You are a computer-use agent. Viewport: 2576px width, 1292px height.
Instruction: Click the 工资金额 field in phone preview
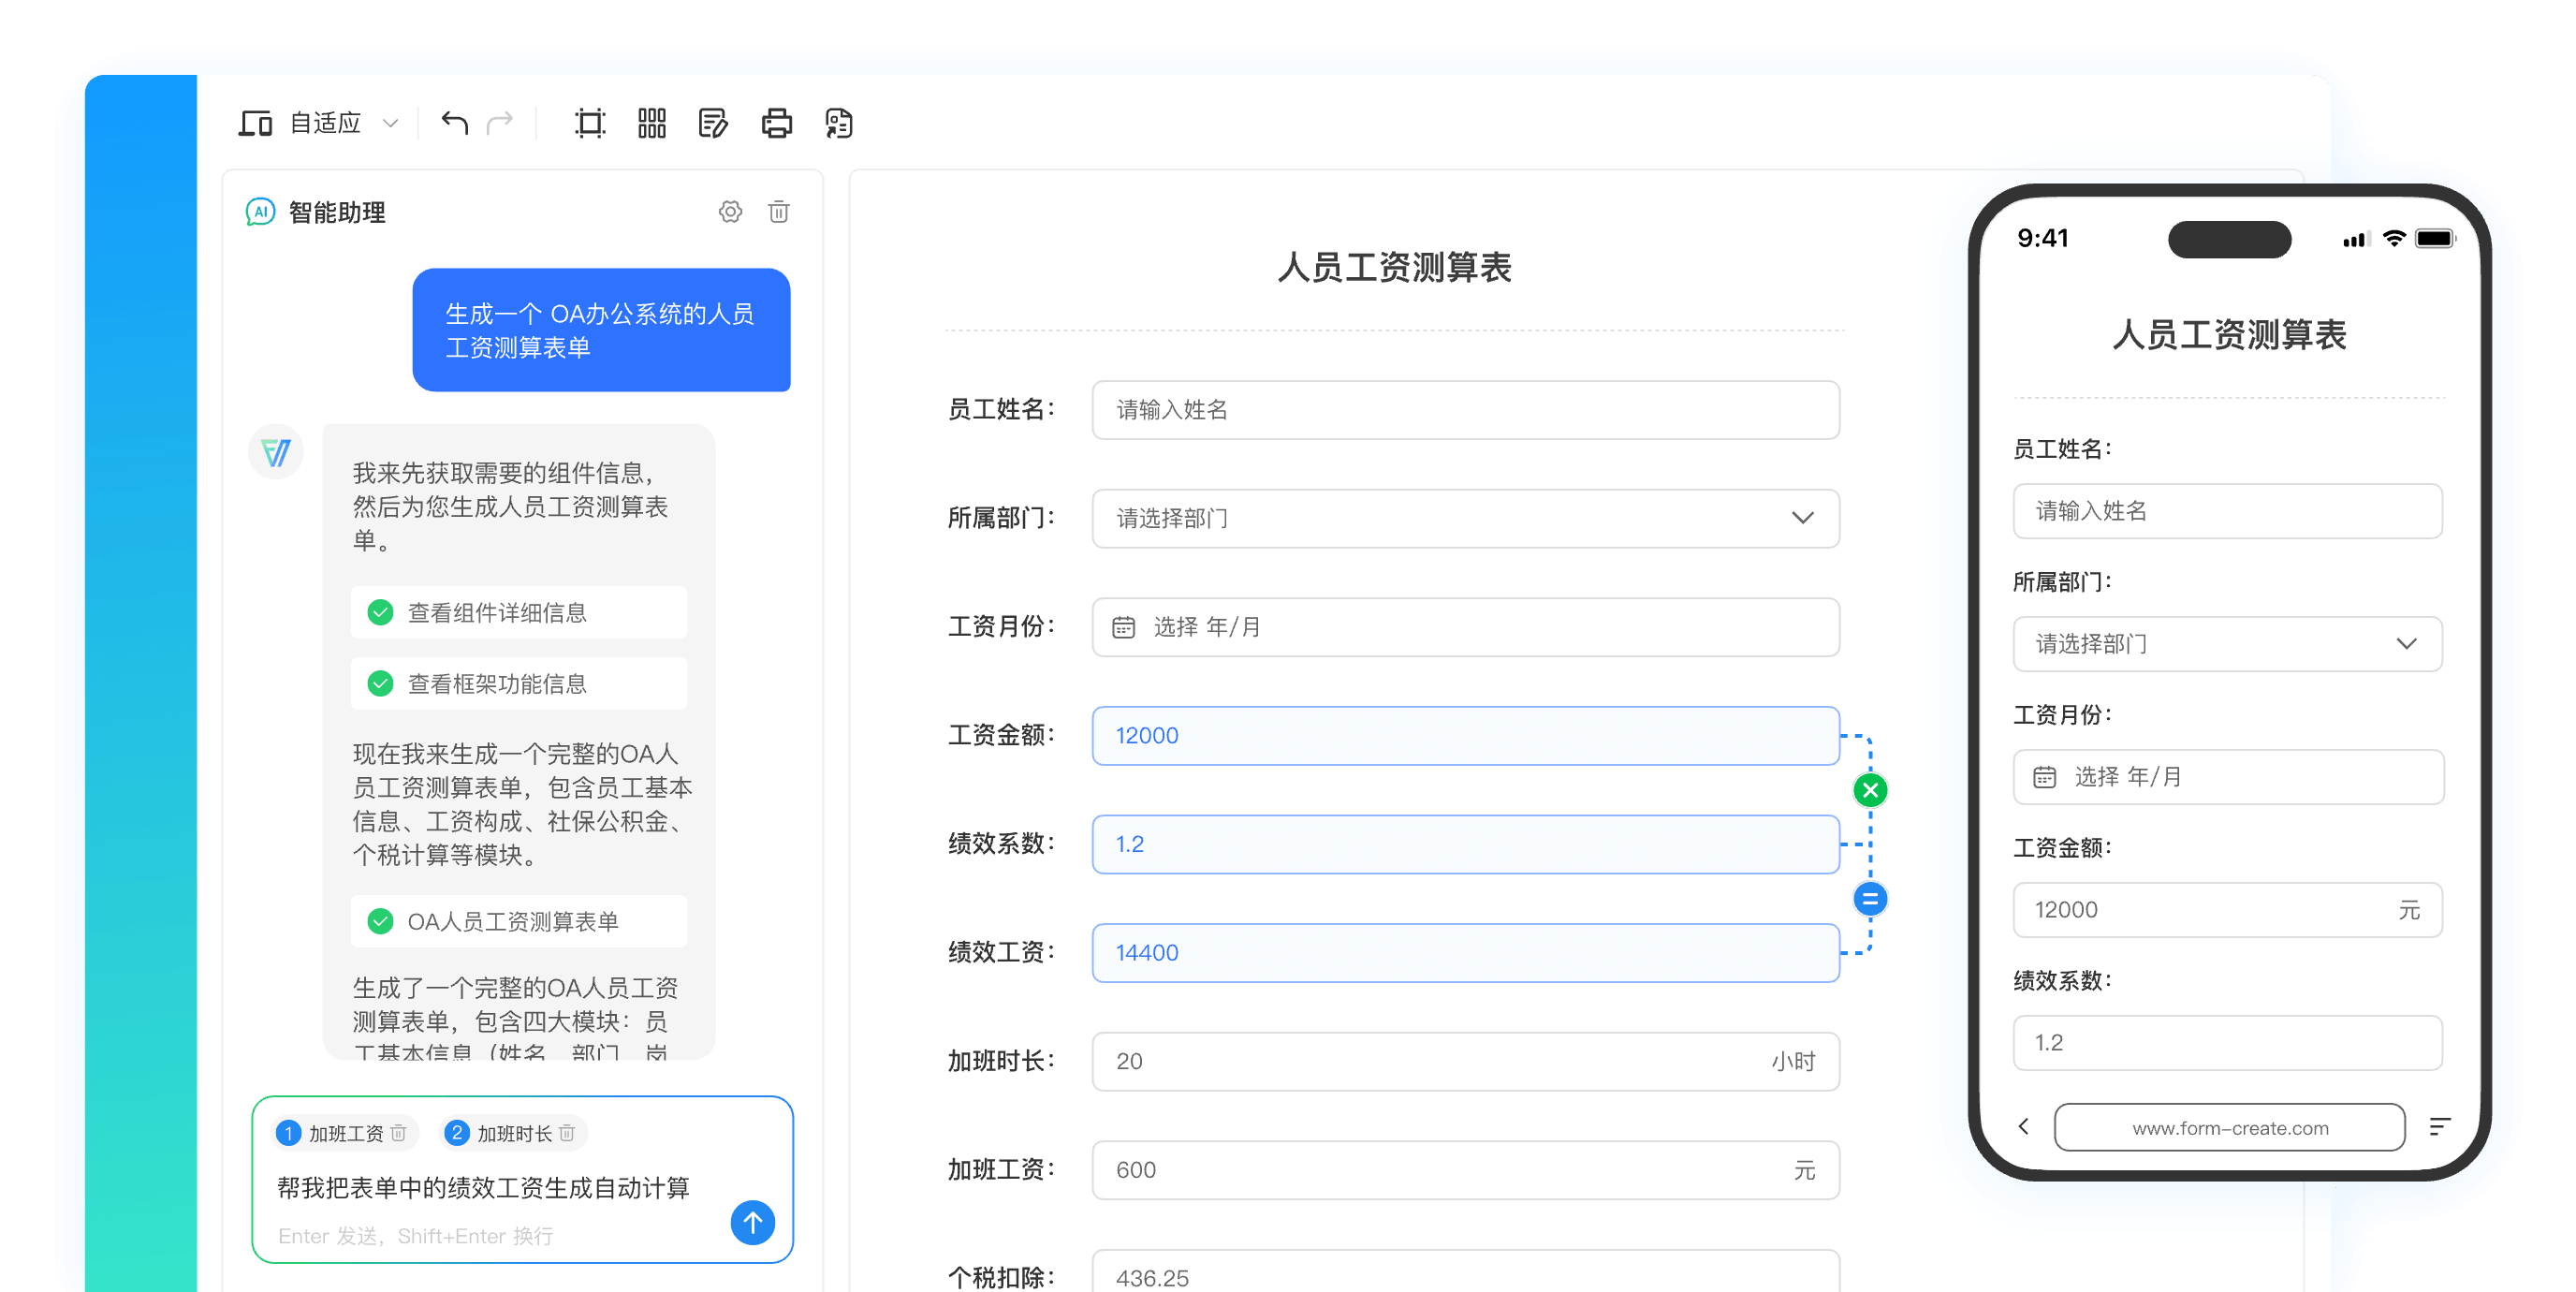(x=2227, y=910)
